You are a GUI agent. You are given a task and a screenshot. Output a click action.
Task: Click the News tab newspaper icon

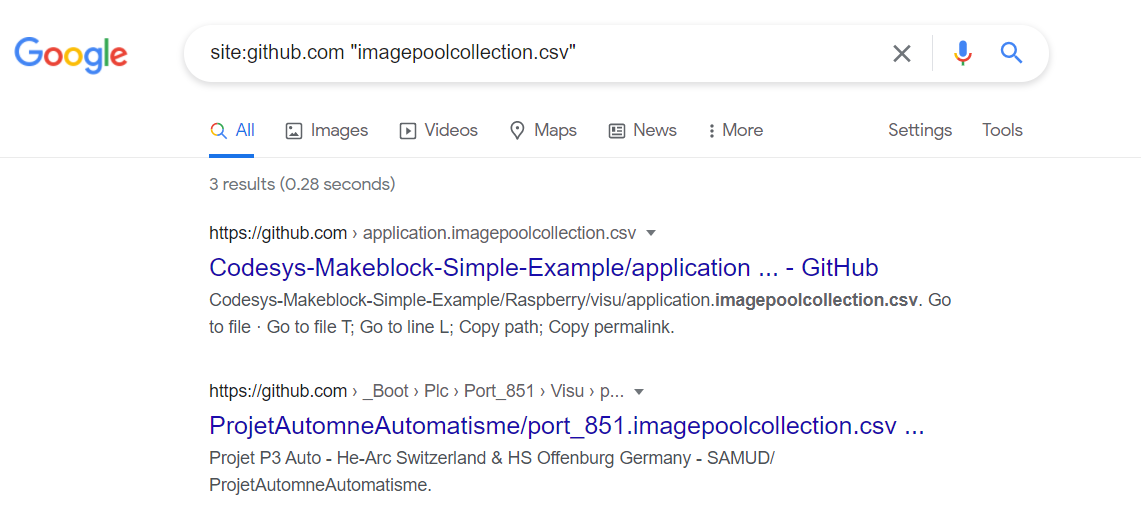[x=617, y=131]
